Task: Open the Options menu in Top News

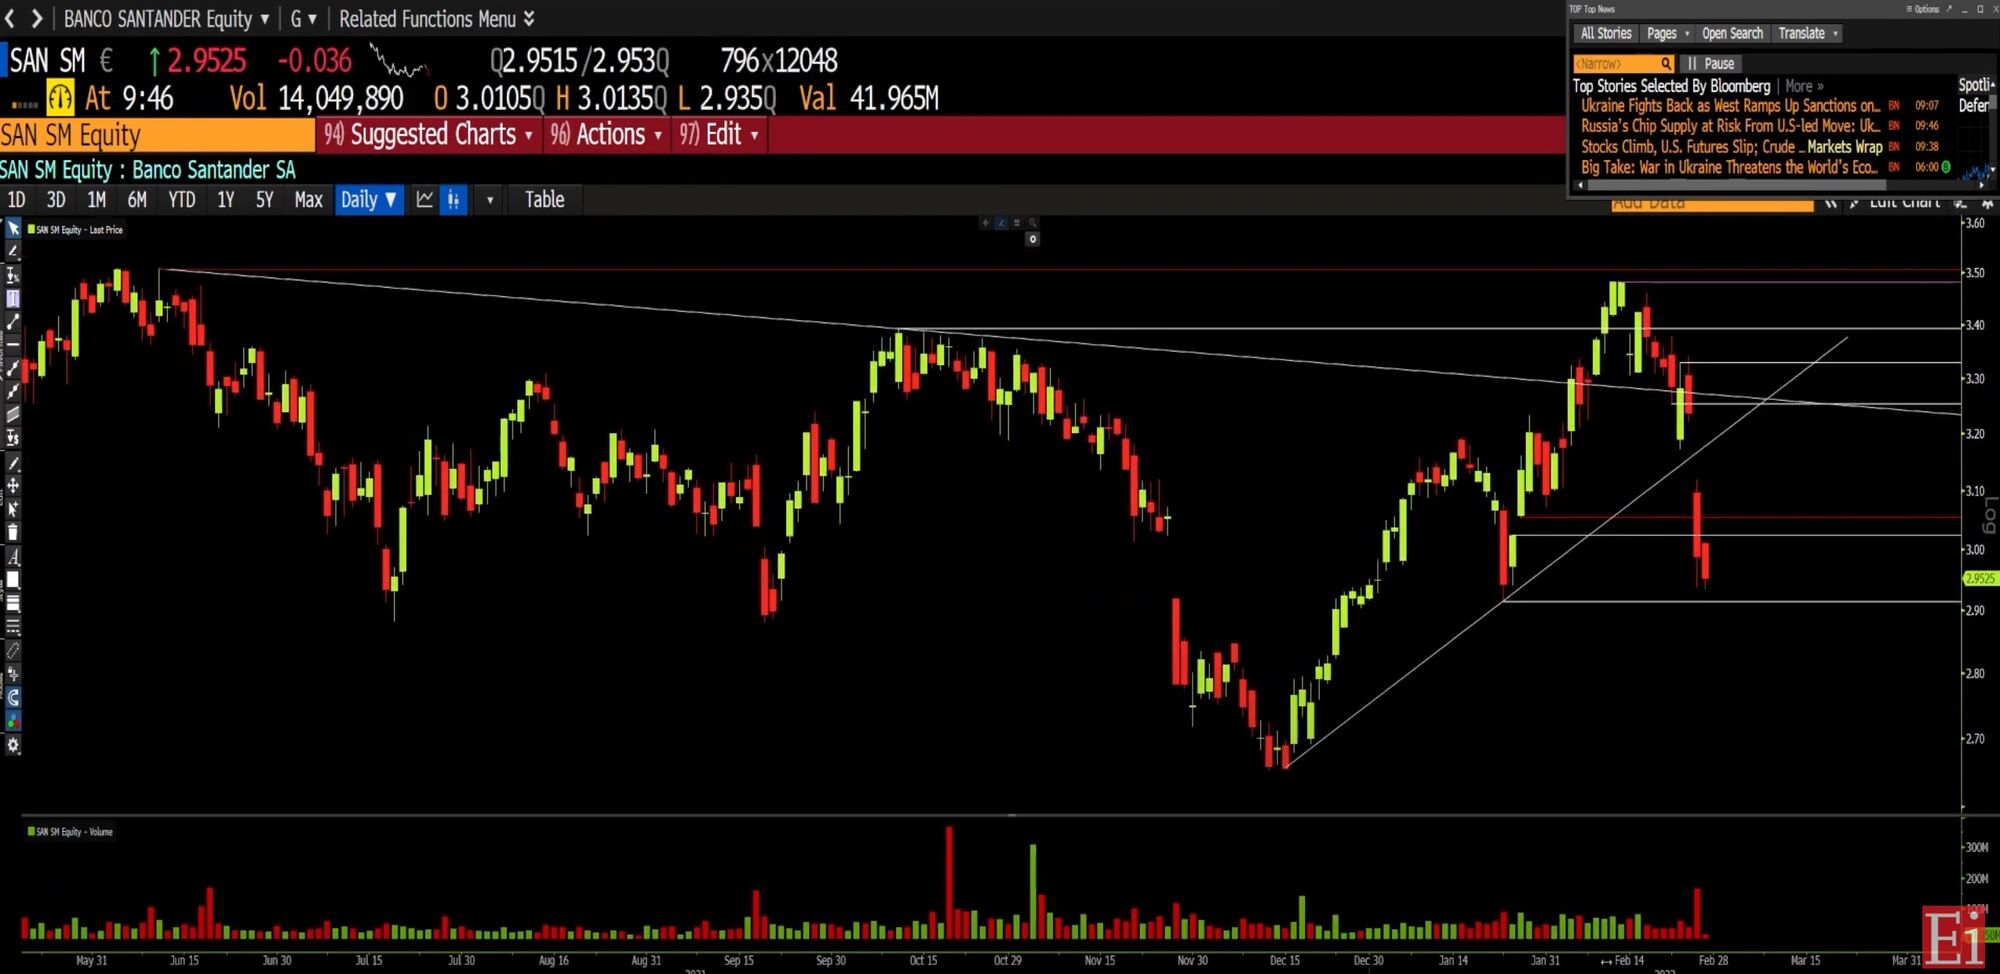Action: [1922, 9]
